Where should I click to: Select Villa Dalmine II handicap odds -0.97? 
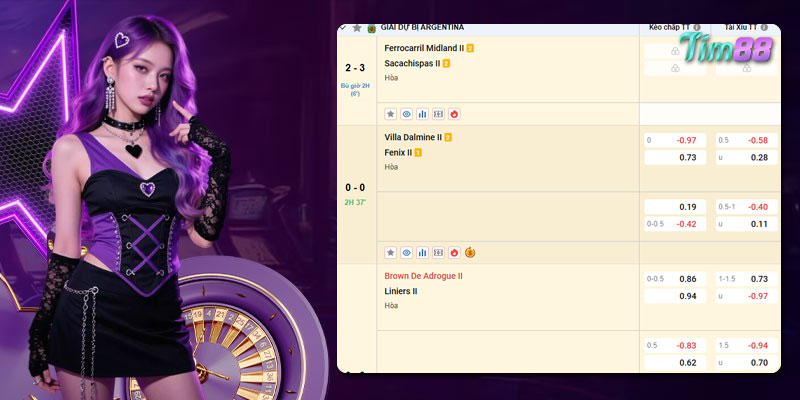point(676,140)
